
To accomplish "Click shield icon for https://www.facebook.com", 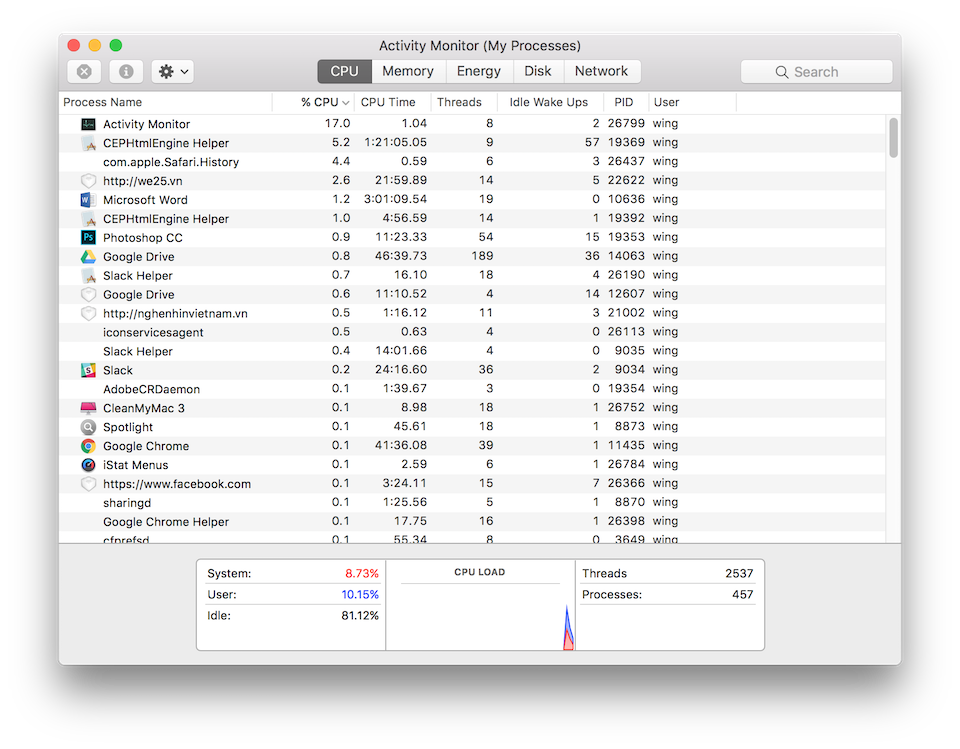I will 88,484.
